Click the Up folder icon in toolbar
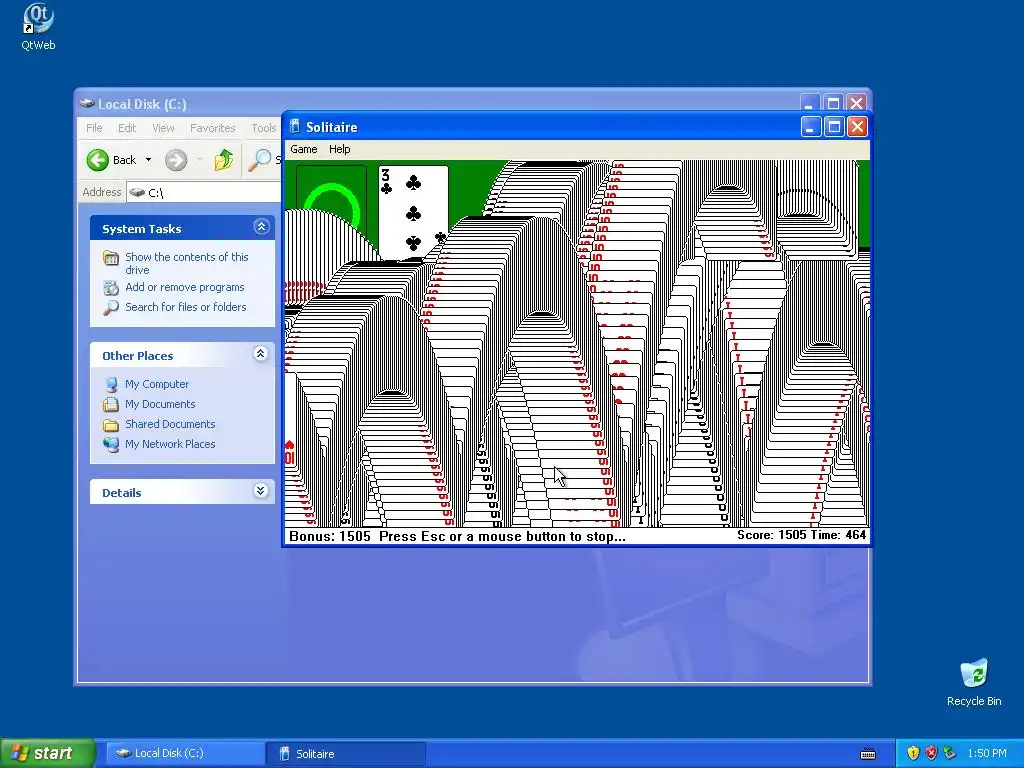This screenshot has width=1024, height=768. [x=224, y=160]
